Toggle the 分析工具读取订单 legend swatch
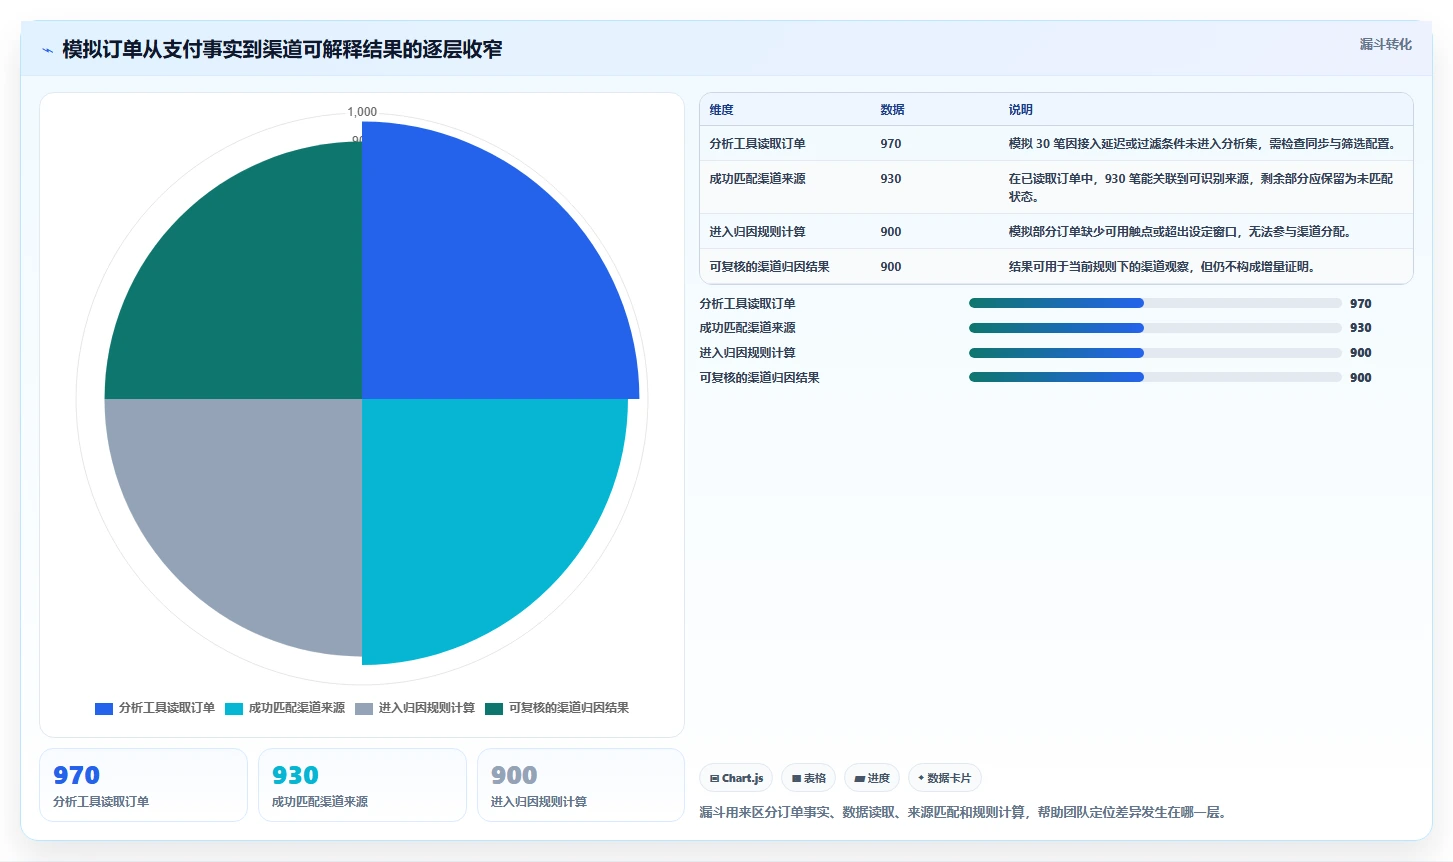This screenshot has width=1453, height=862. (104, 708)
